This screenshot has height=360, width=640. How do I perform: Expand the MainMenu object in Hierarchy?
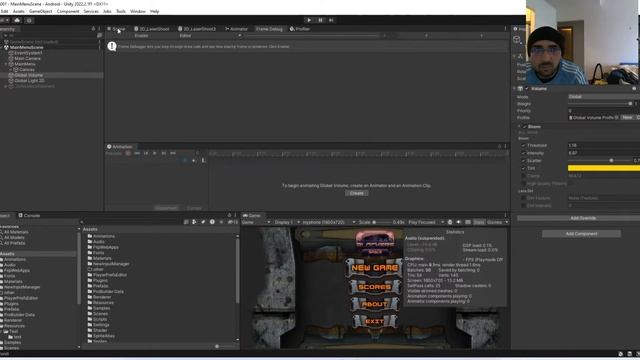coord(6,64)
